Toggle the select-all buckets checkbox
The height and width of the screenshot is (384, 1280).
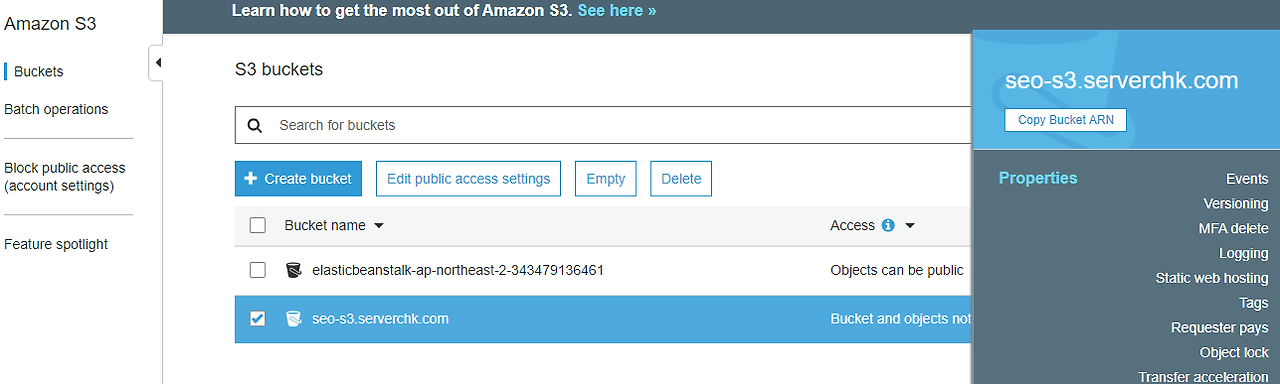coord(257,226)
